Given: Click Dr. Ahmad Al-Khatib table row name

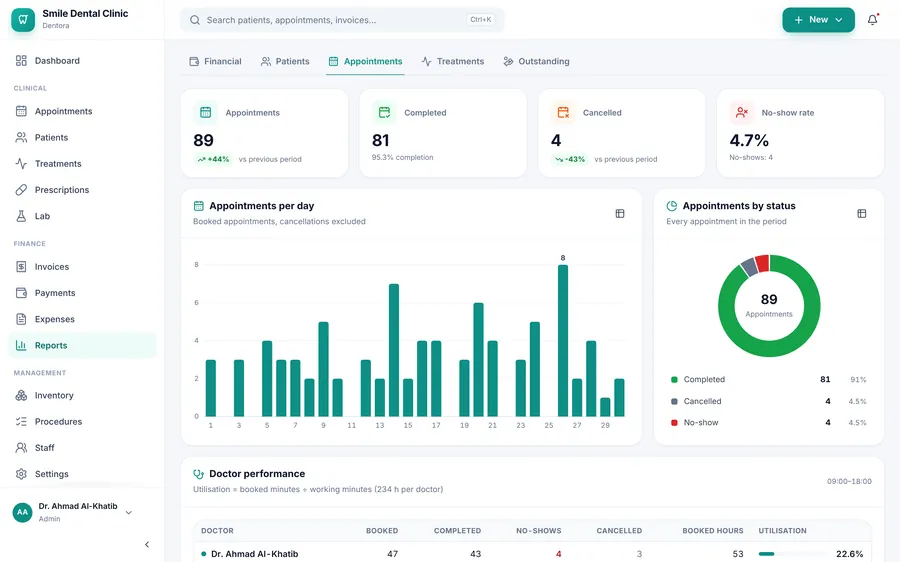Looking at the screenshot, I should click(254, 554).
